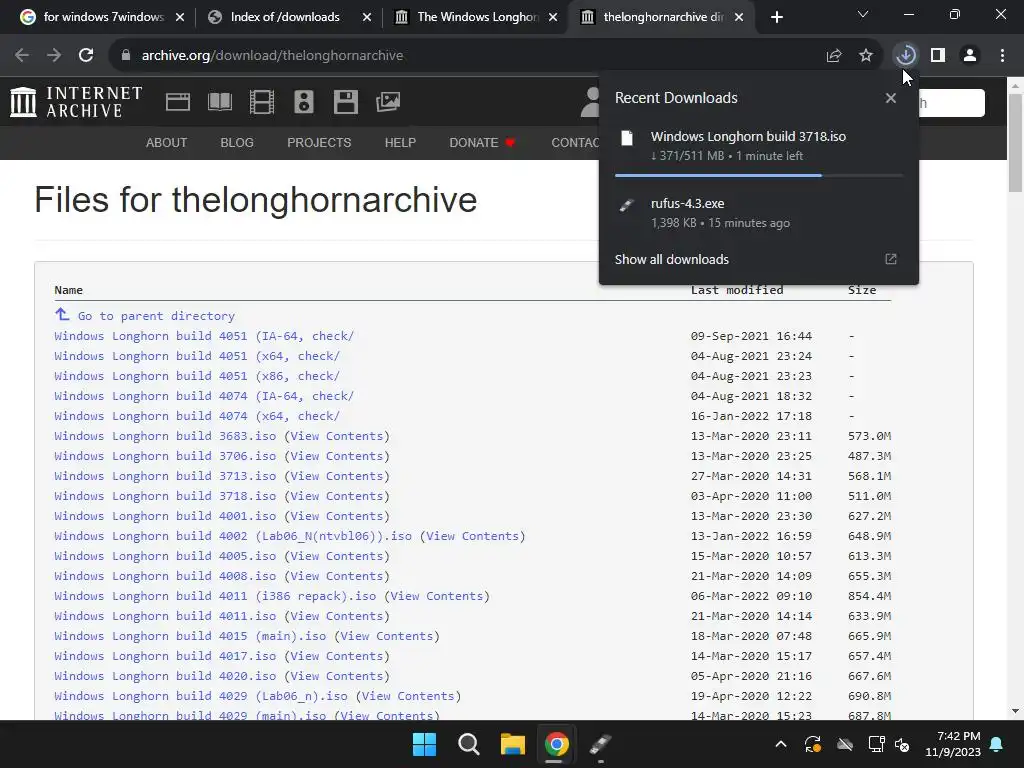Click Go to parent directory link

[x=156, y=315]
